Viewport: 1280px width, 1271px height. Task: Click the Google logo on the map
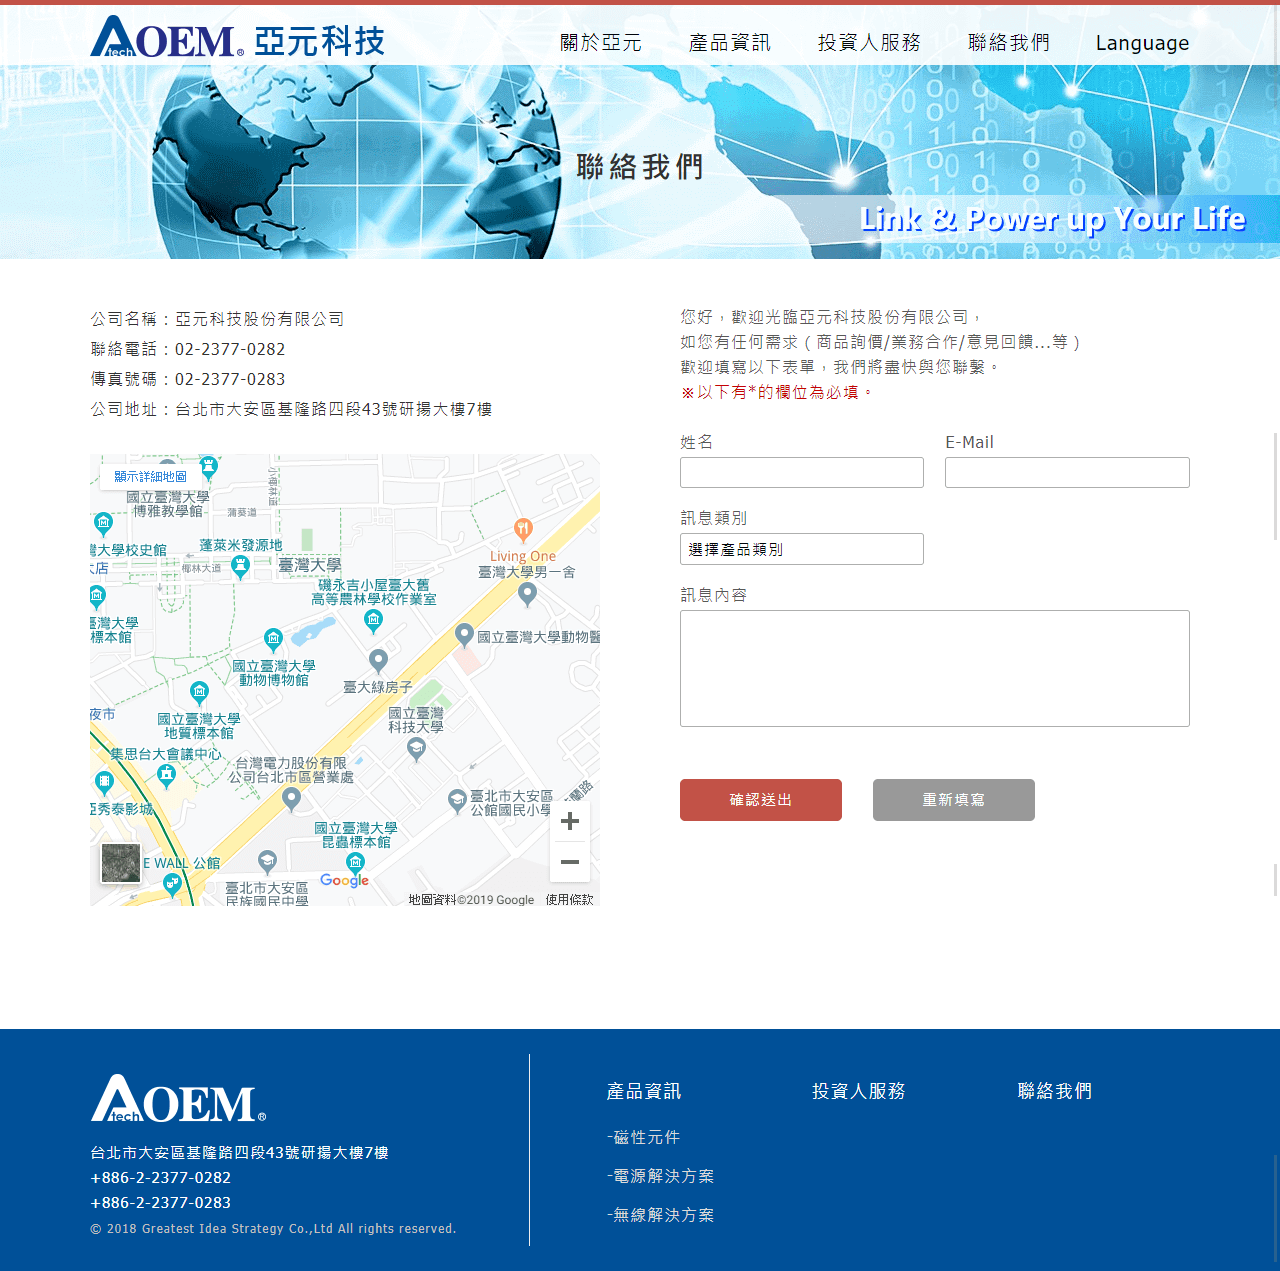coord(345,880)
